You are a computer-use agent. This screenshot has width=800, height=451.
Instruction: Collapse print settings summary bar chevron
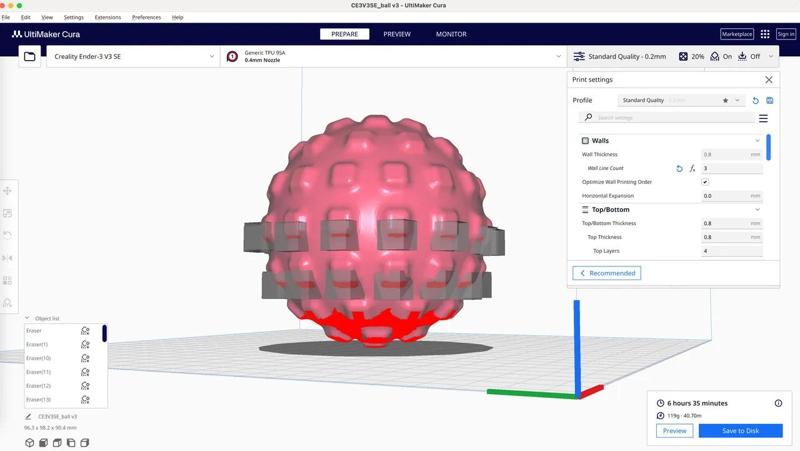tap(770, 57)
